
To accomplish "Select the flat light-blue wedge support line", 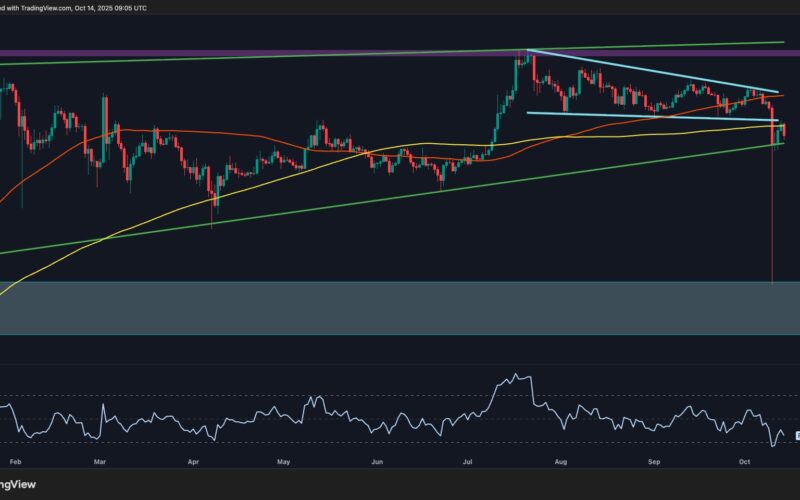I will pyautogui.click(x=650, y=117).
